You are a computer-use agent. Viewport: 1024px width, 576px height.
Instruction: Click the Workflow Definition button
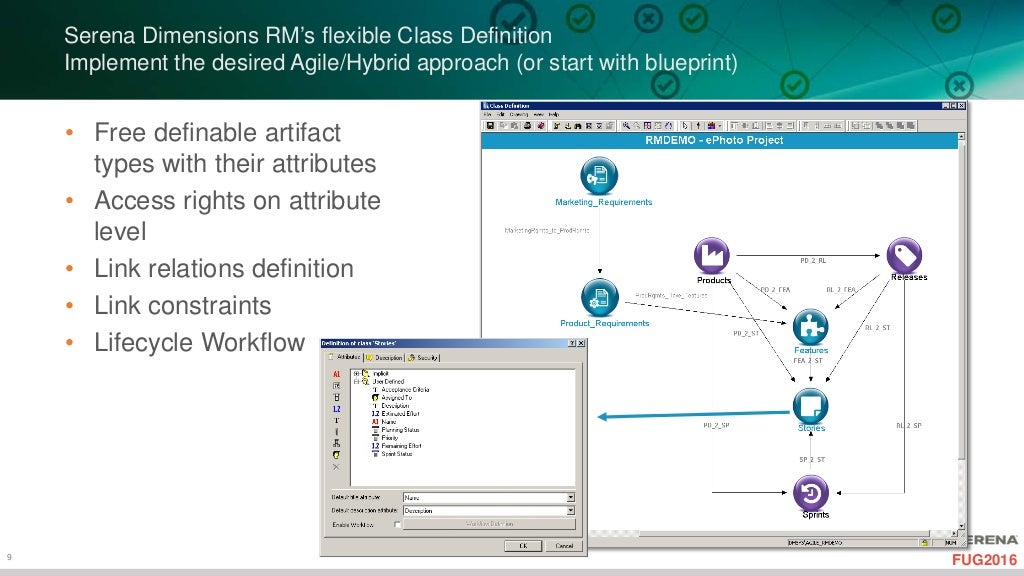[489, 524]
